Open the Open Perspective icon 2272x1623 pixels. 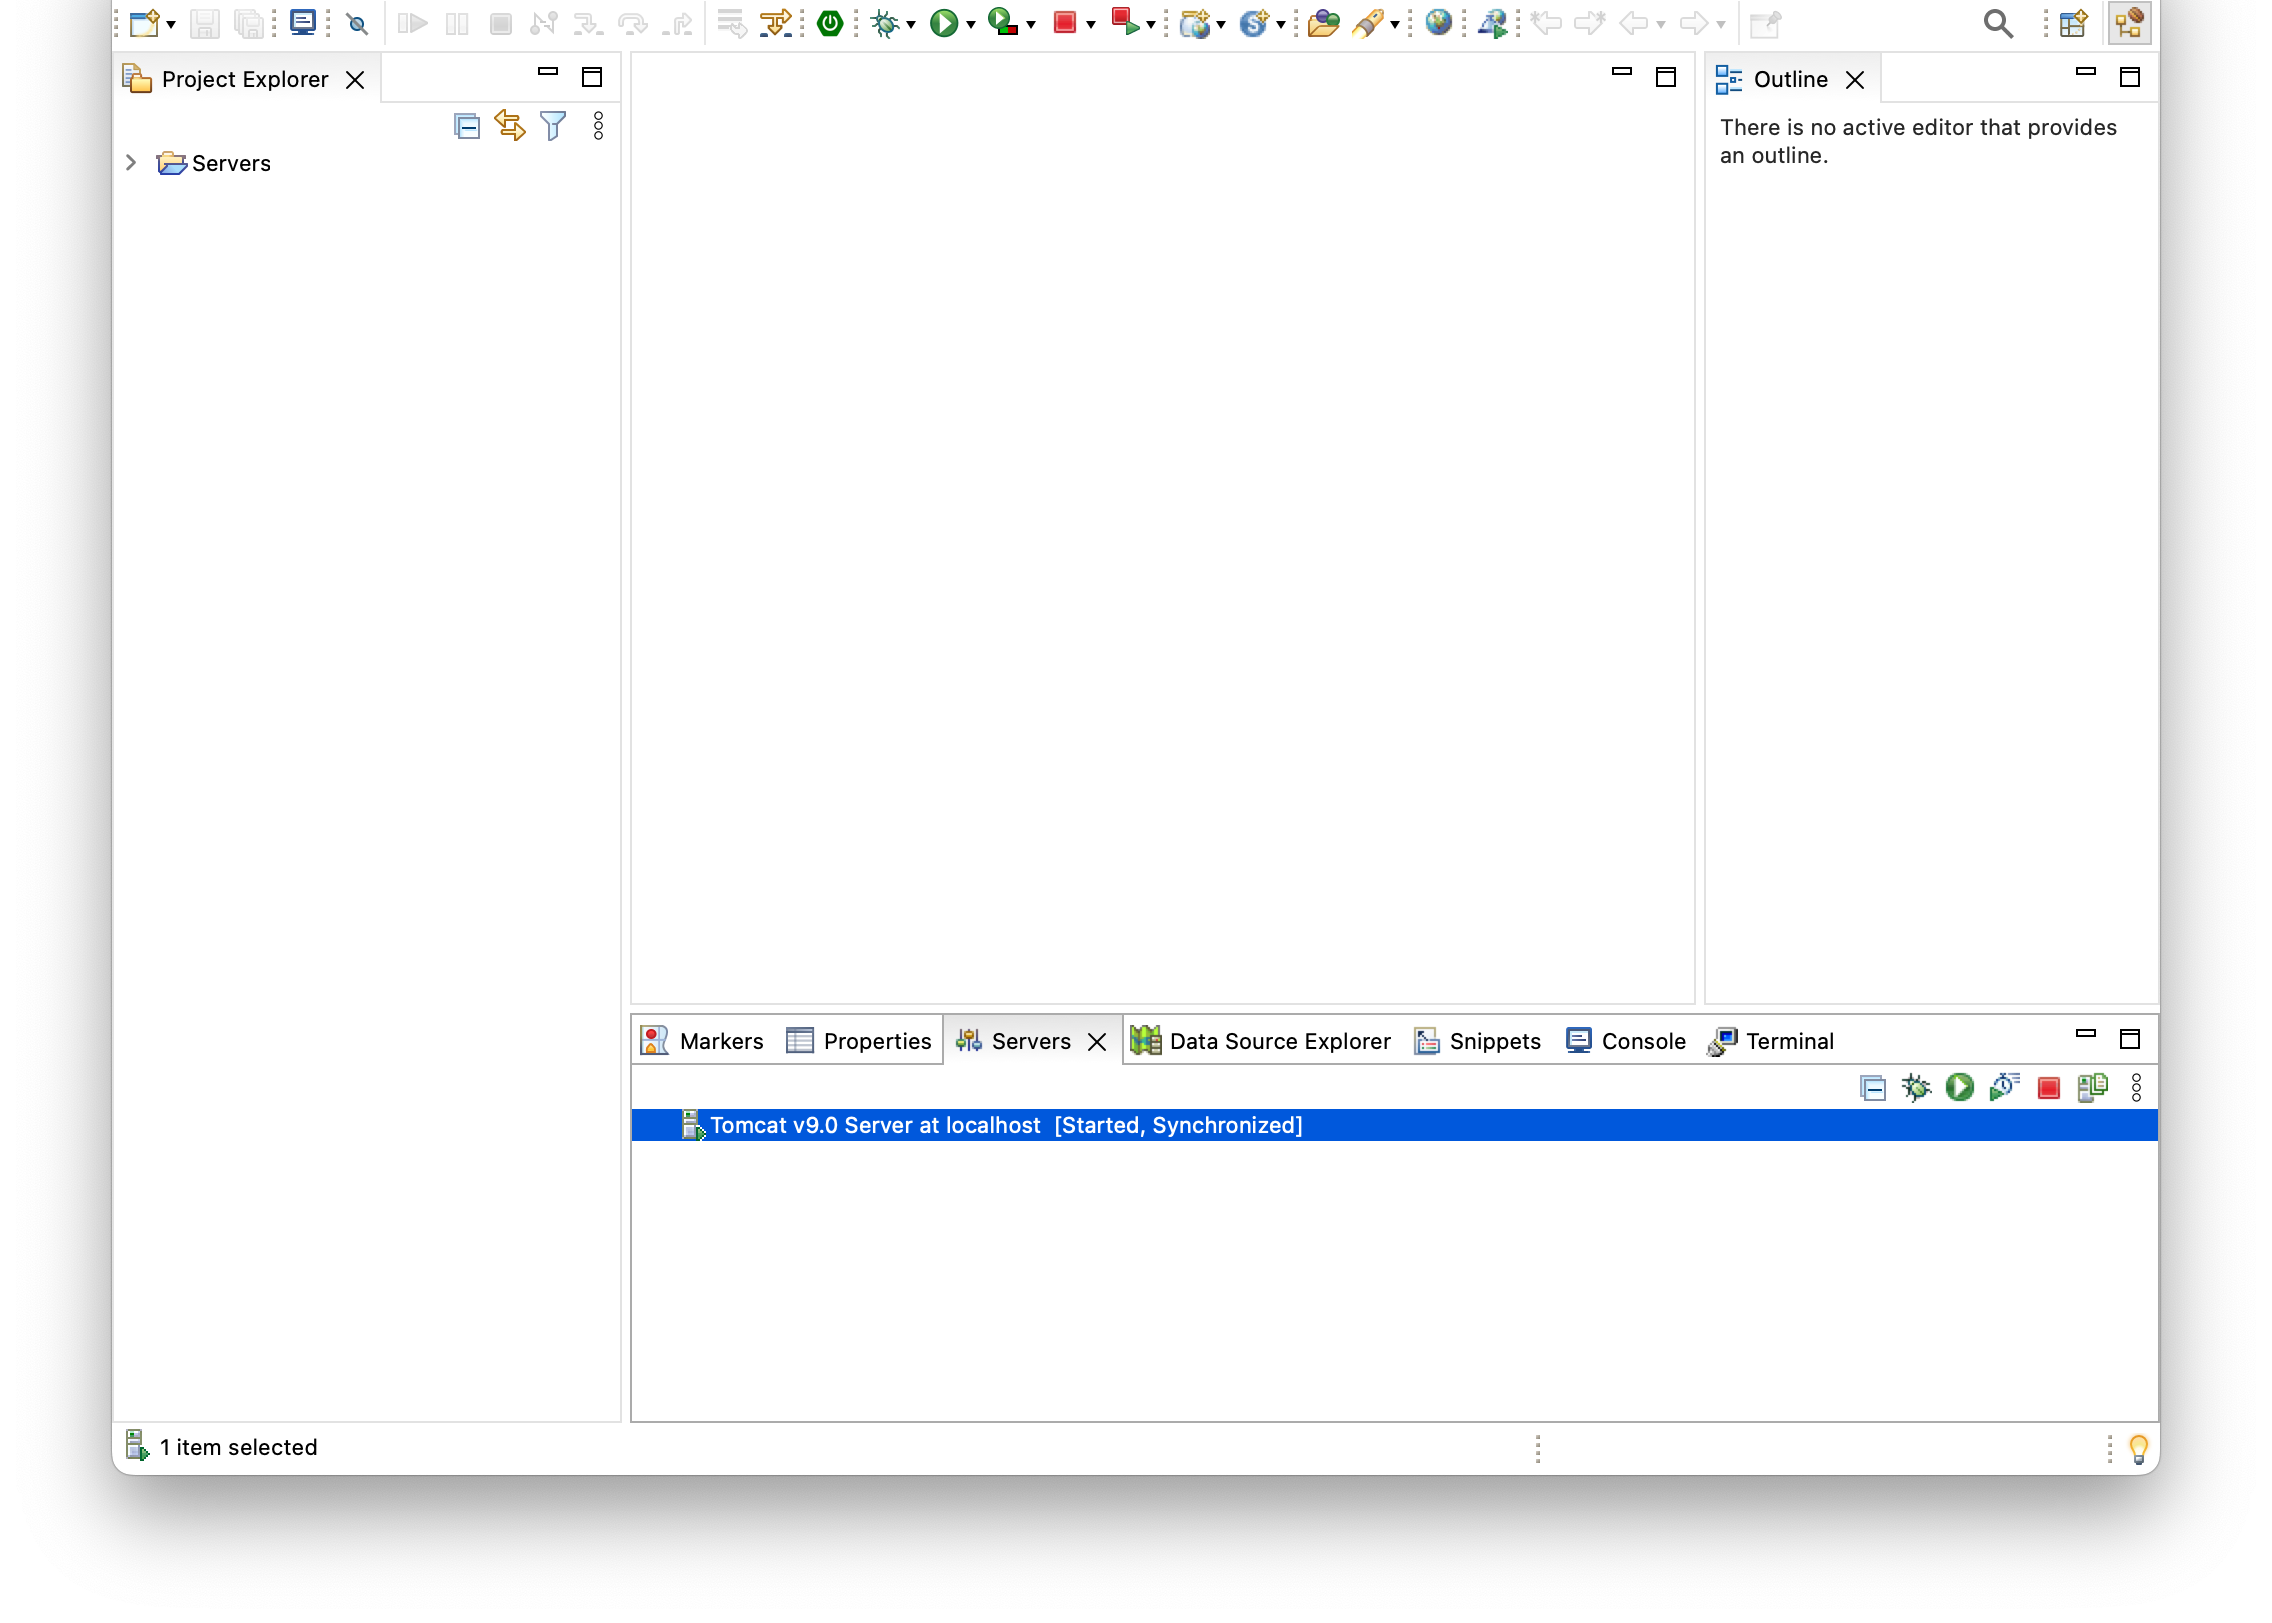[x=2074, y=23]
